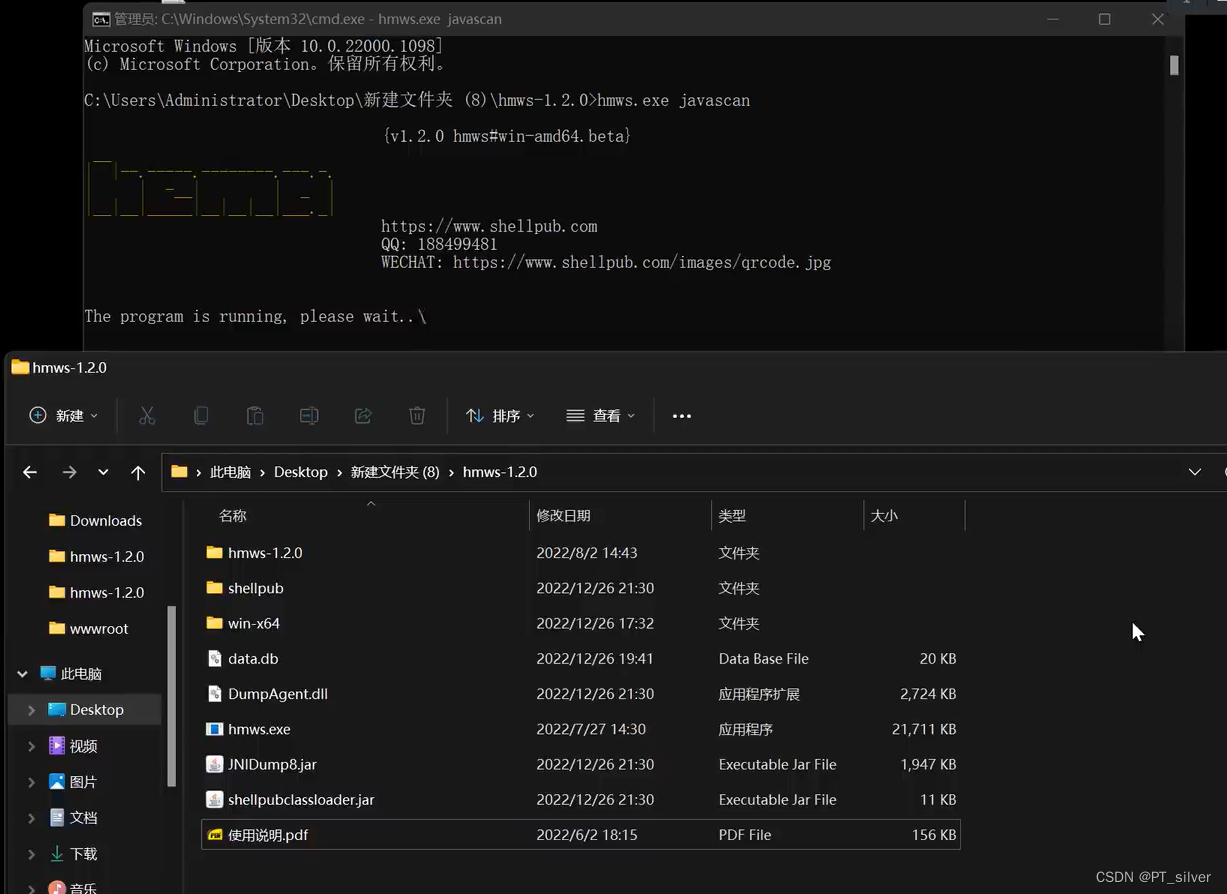Expand the 视频 tree node
This screenshot has height=894, width=1227.
(x=31, y=746)
